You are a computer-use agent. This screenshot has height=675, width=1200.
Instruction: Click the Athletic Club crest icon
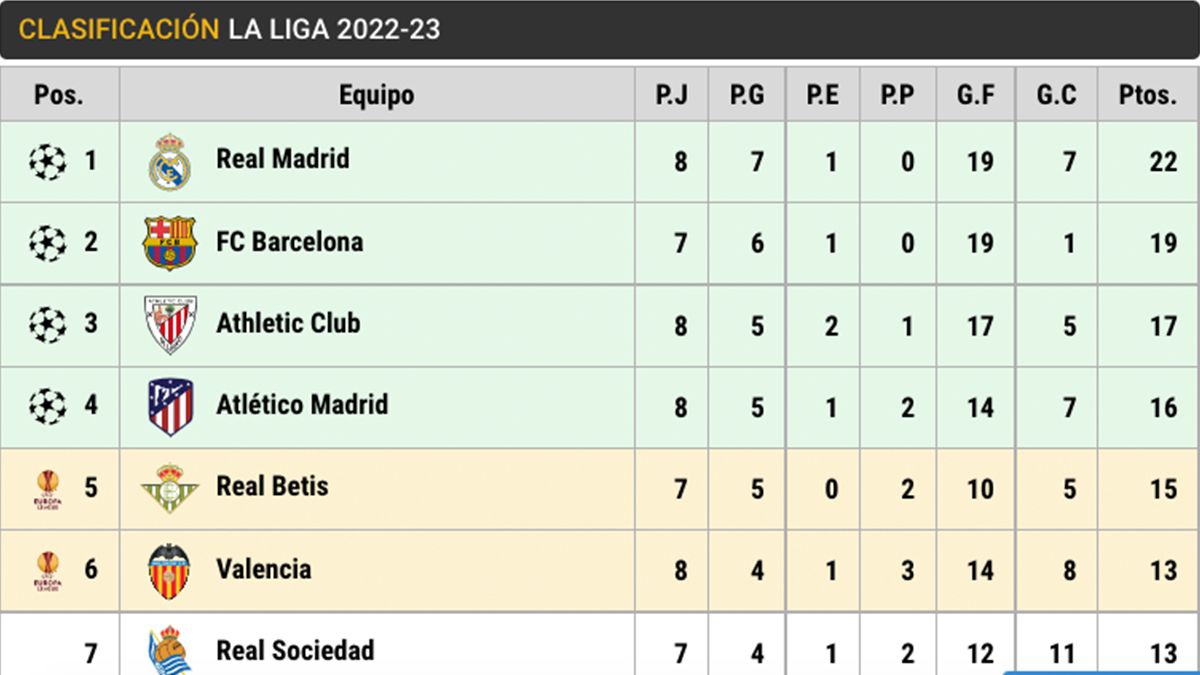(170, 325)
